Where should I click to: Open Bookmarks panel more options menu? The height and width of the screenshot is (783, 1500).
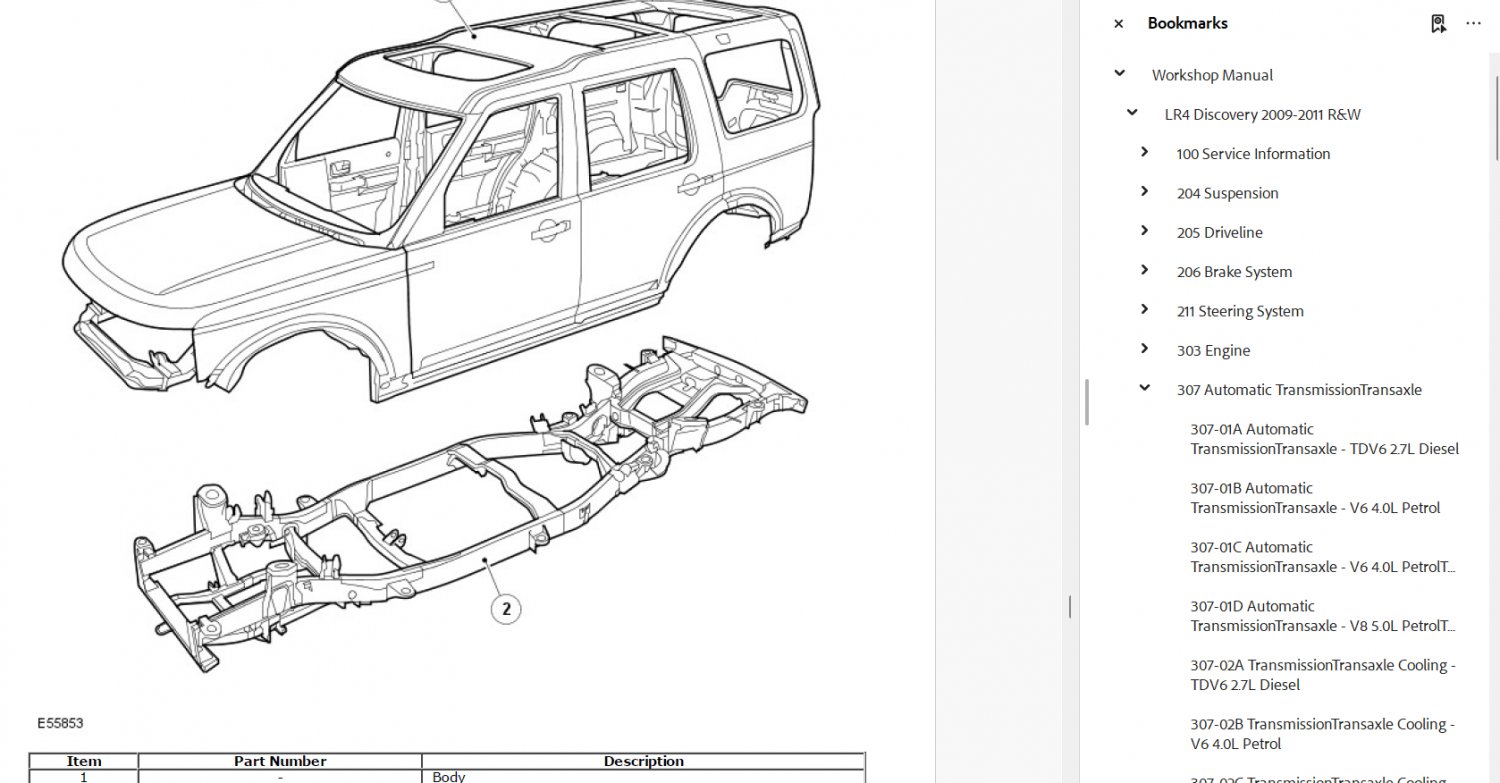[1473, 23]
